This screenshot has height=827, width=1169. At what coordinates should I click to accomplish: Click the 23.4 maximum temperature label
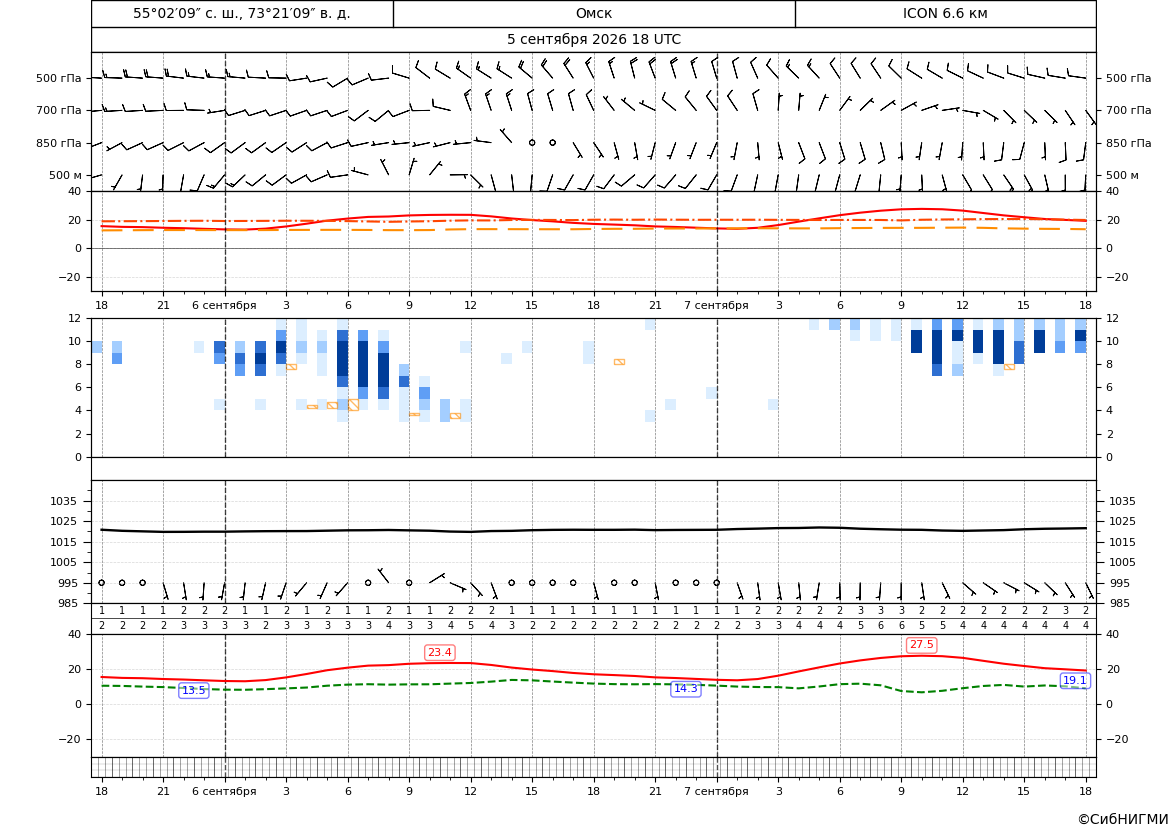pos(439,653)
